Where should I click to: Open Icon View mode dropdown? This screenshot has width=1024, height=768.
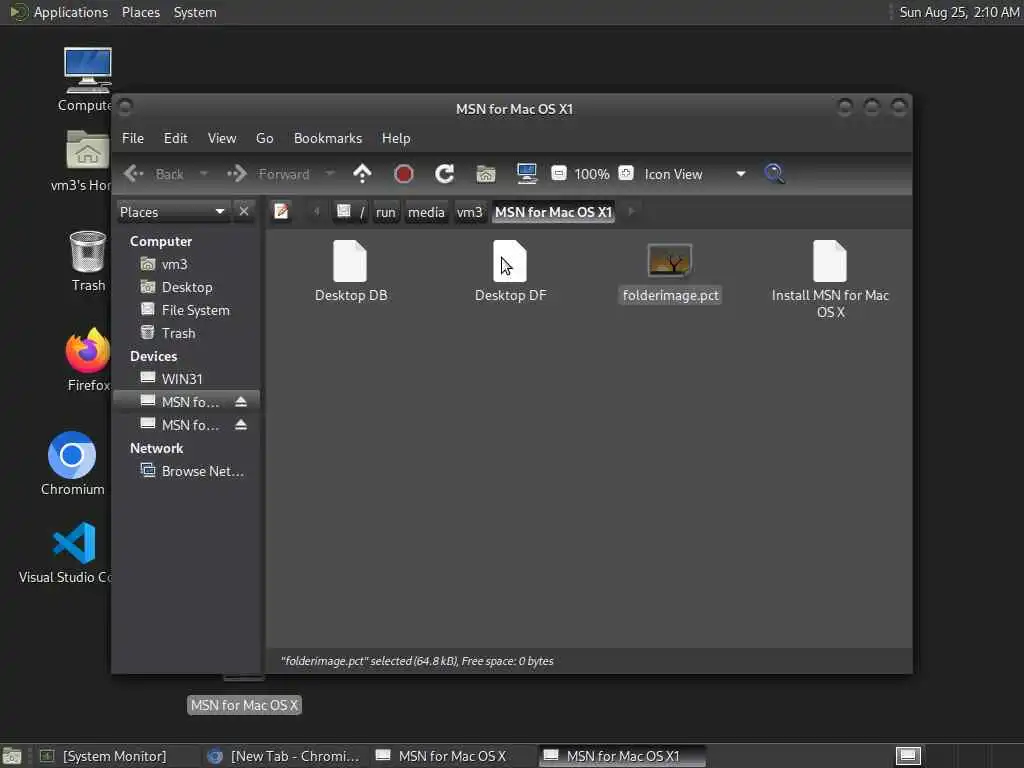694,174
